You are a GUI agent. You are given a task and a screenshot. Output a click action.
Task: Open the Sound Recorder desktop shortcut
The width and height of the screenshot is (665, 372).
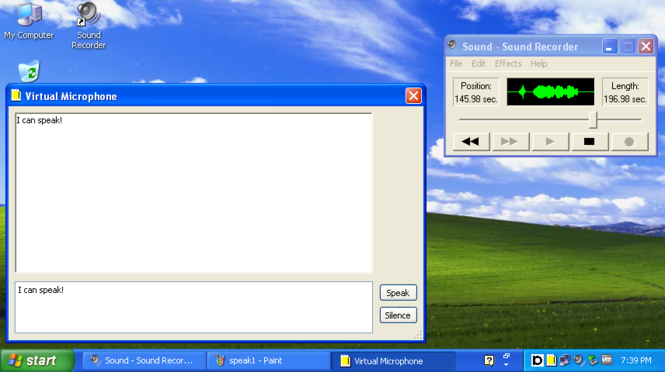coord(88,25)
